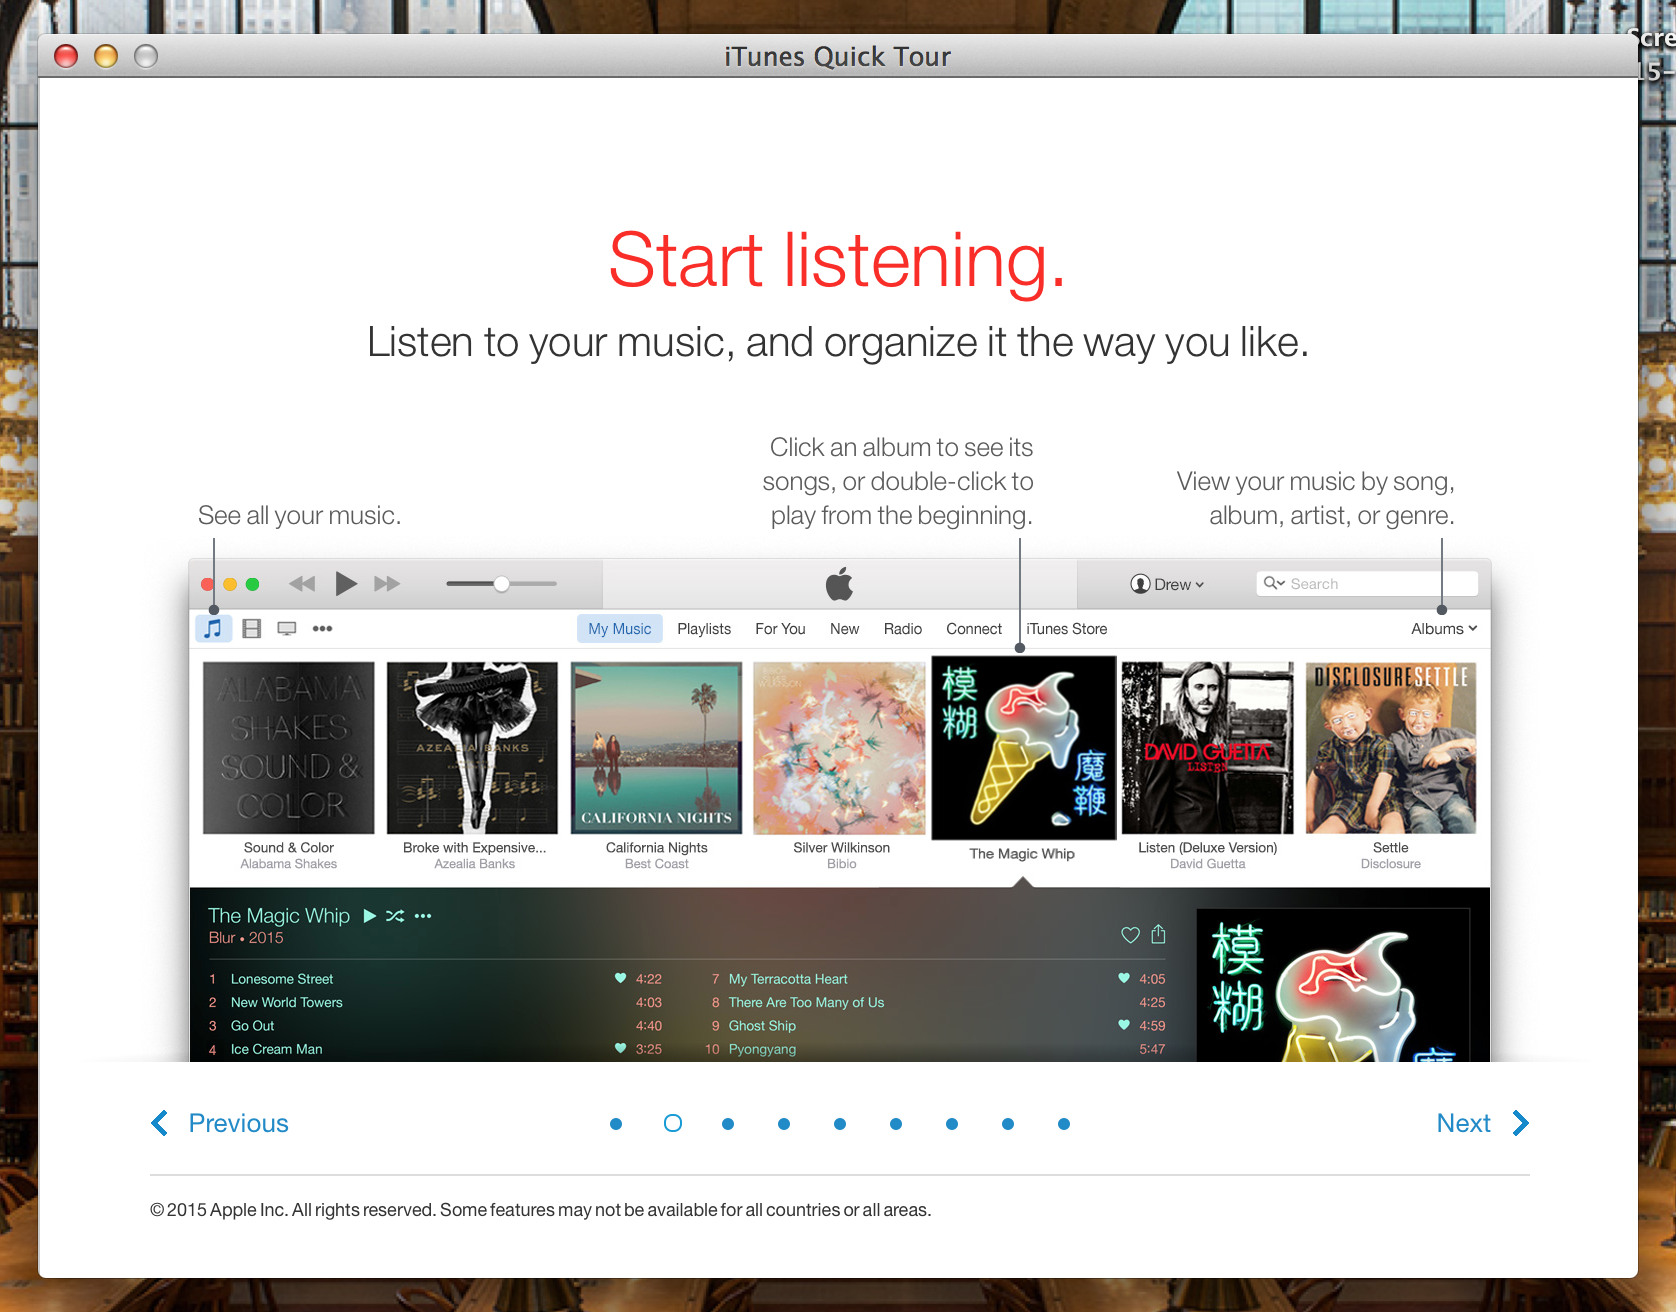
Task: Click the Fast-forward next track button
Action: point(387,584)
